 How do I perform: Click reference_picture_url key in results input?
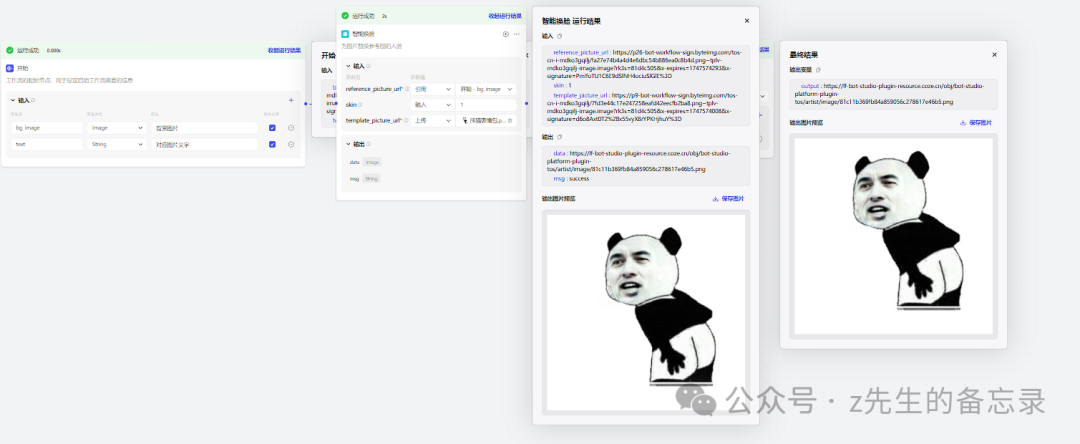tap(581, 52)
